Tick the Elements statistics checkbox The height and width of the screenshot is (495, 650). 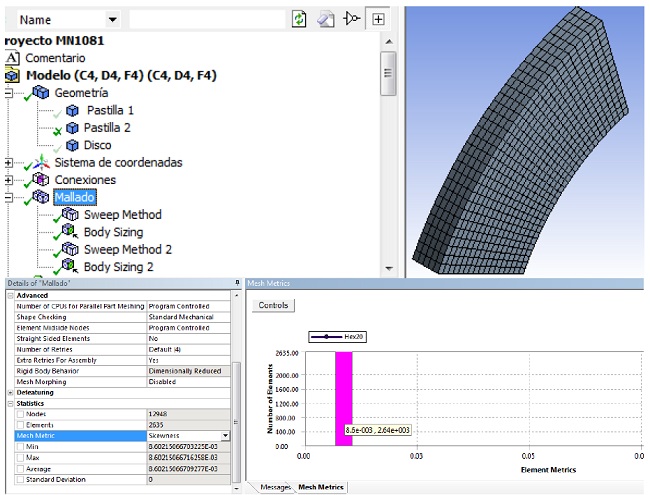(20, 424)
